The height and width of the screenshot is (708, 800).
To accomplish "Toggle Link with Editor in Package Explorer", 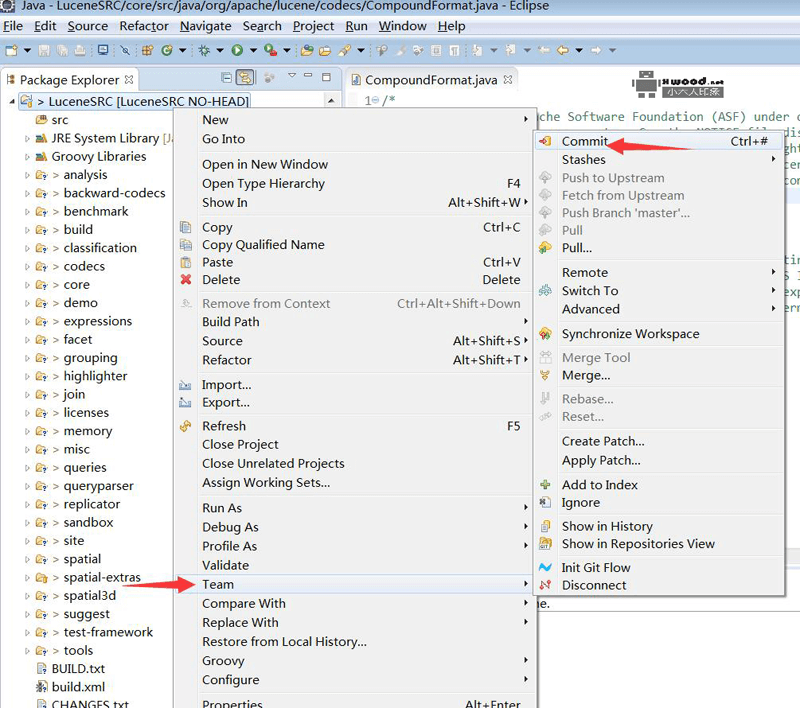I will (245, 78).
